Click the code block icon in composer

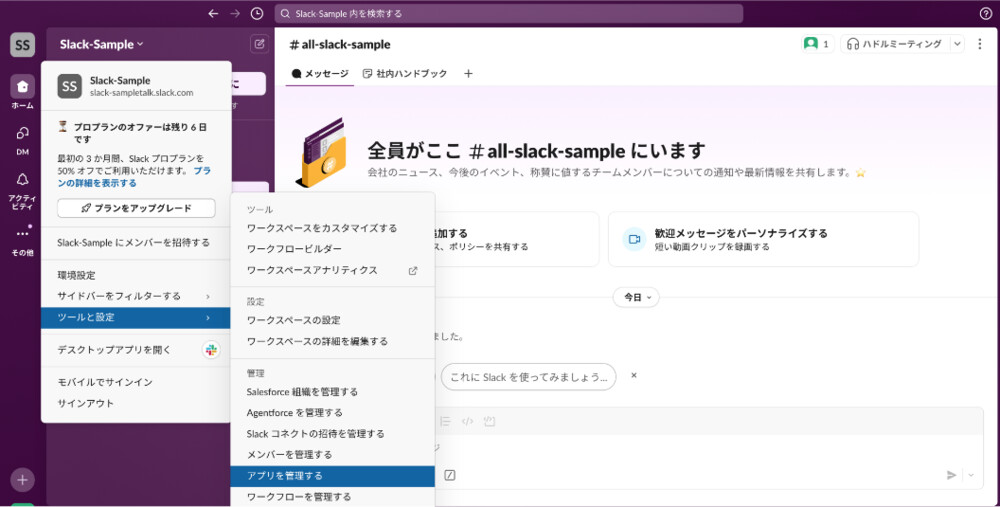[489, 422]
